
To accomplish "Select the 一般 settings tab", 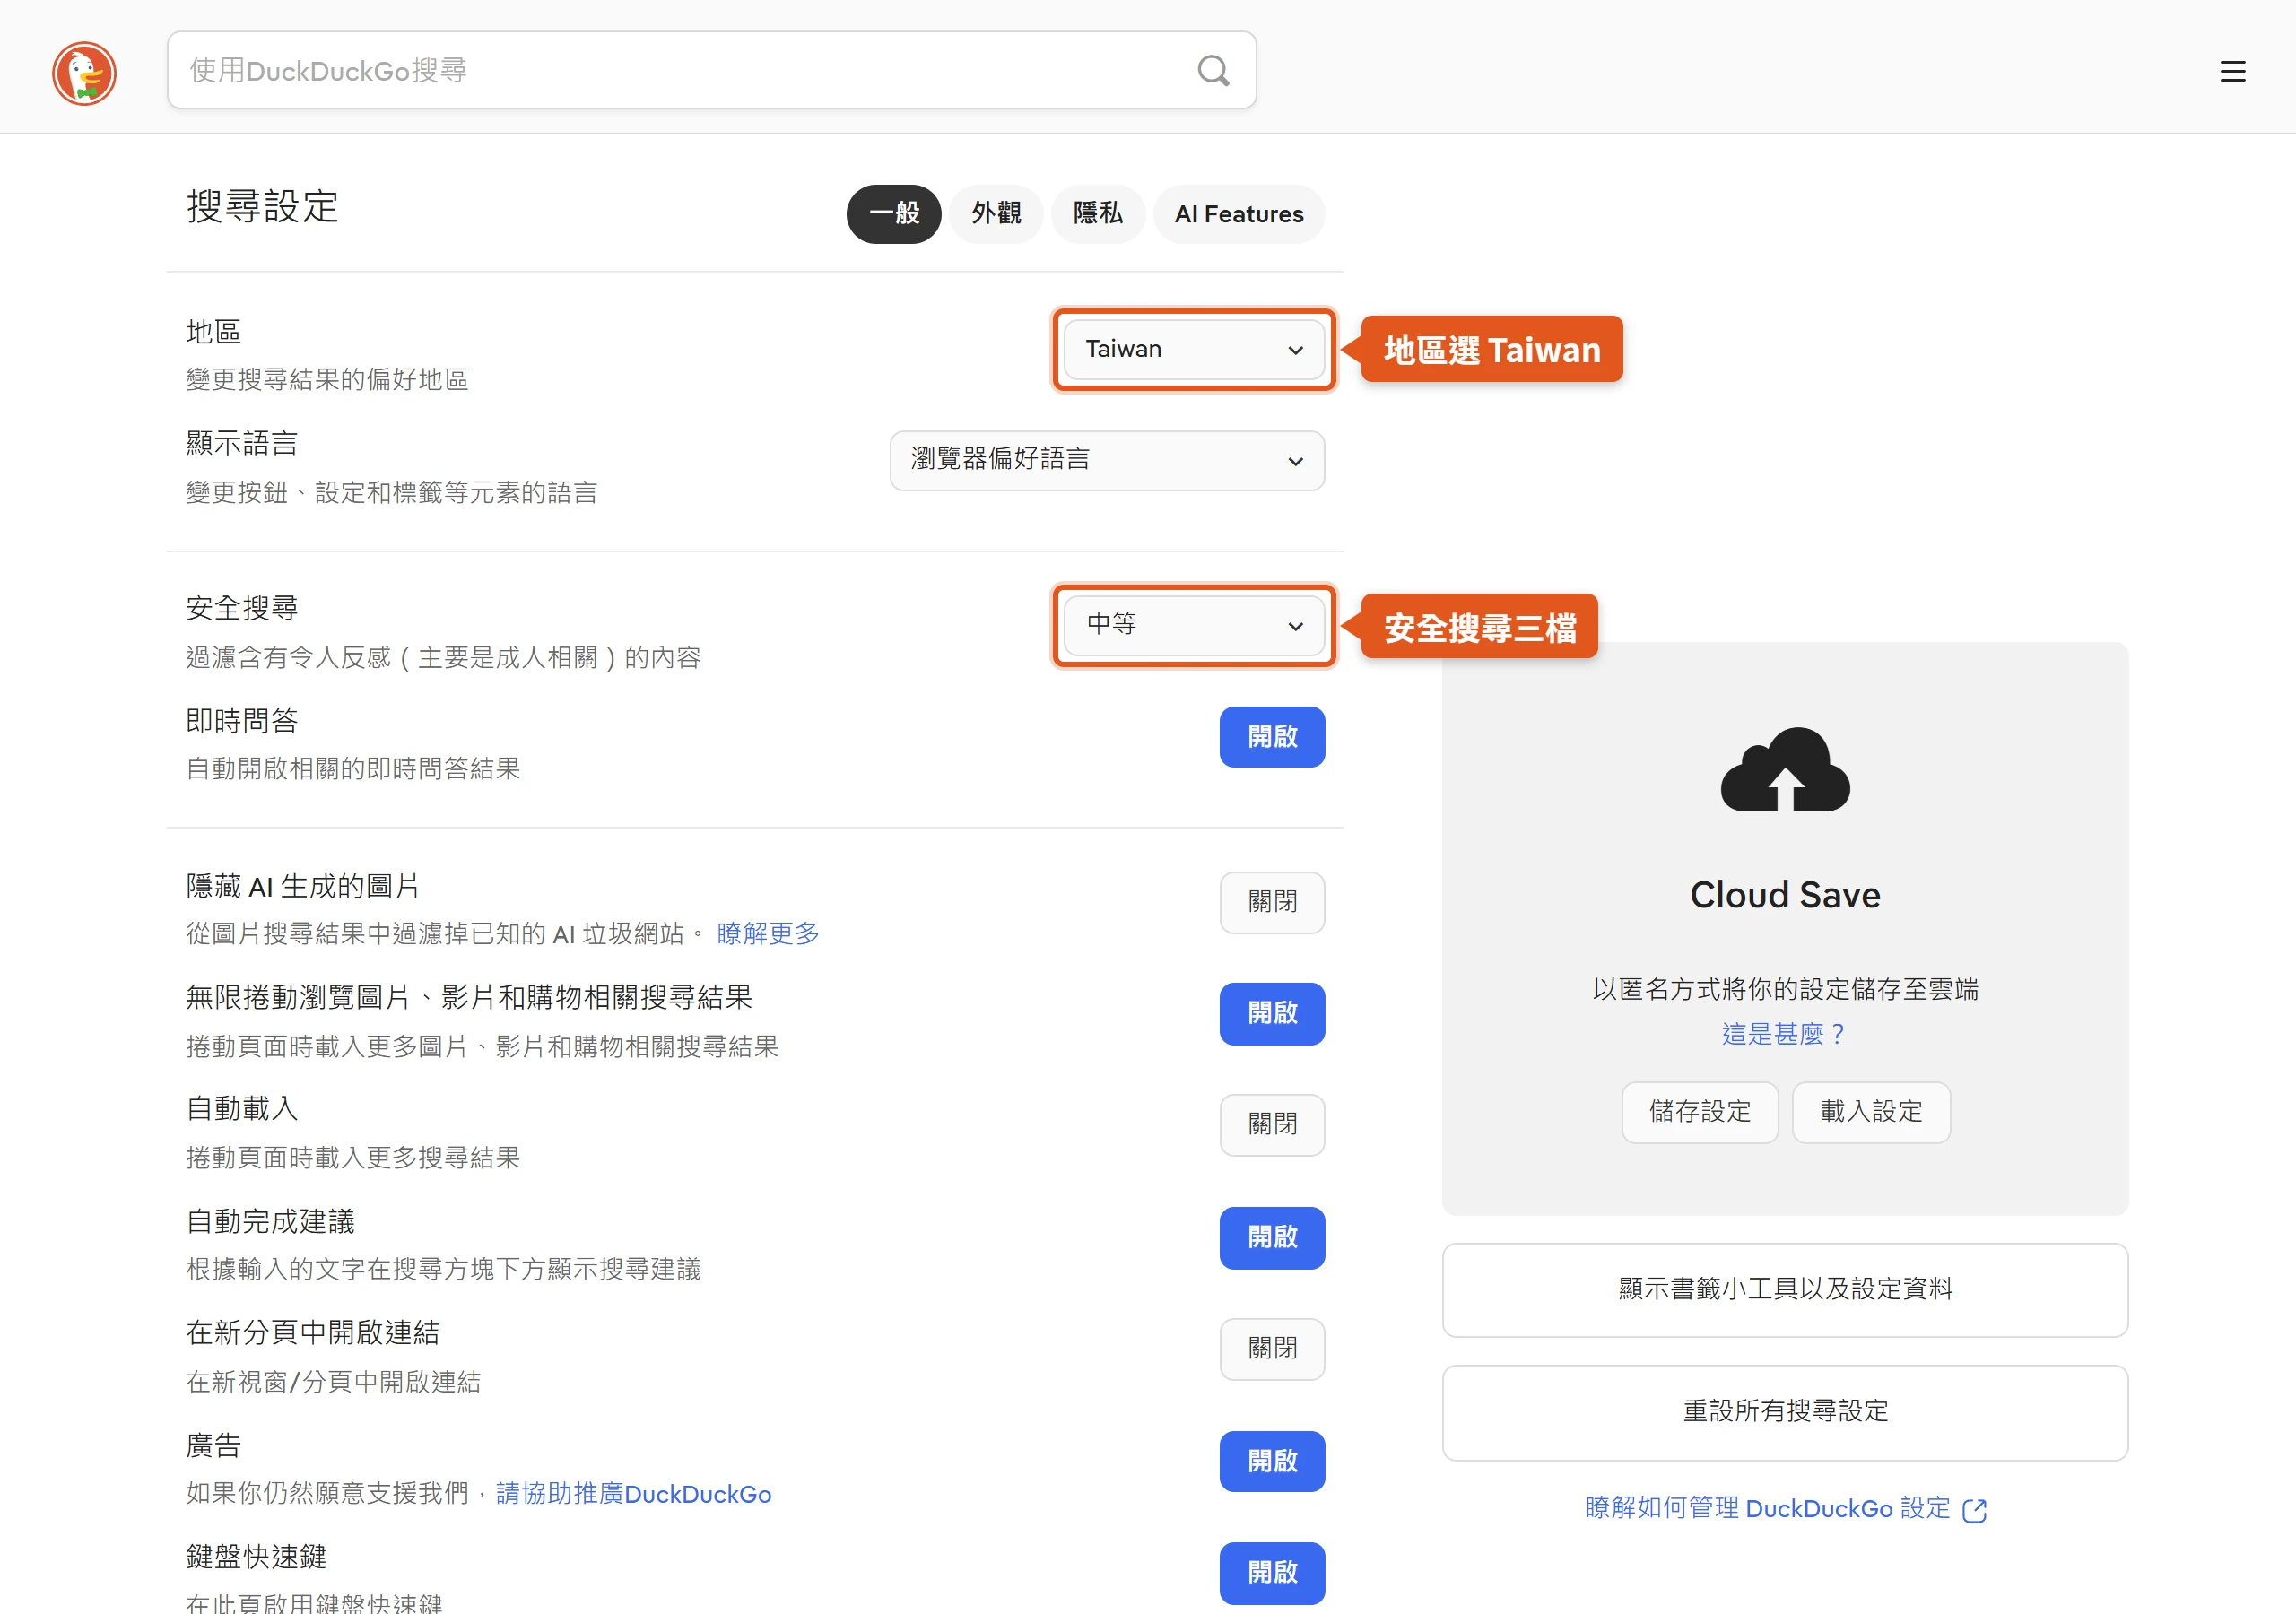I will point(893,214).
